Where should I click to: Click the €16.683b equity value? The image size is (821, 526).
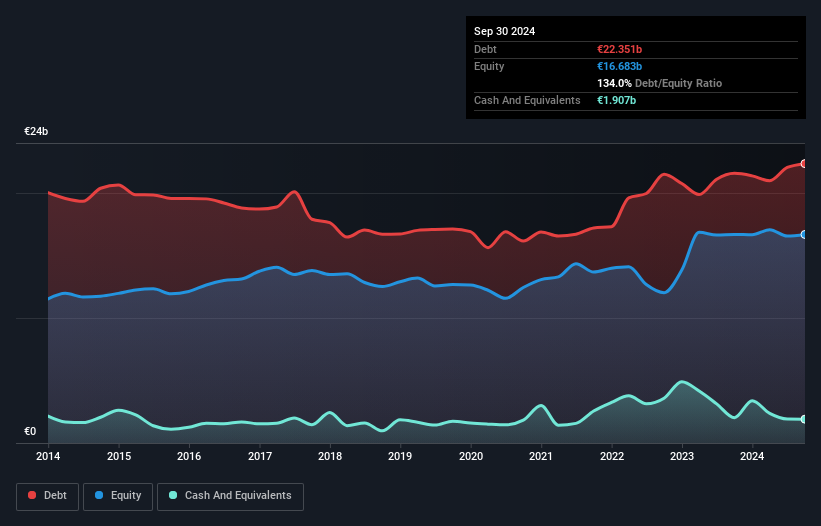tap(619, 66)
